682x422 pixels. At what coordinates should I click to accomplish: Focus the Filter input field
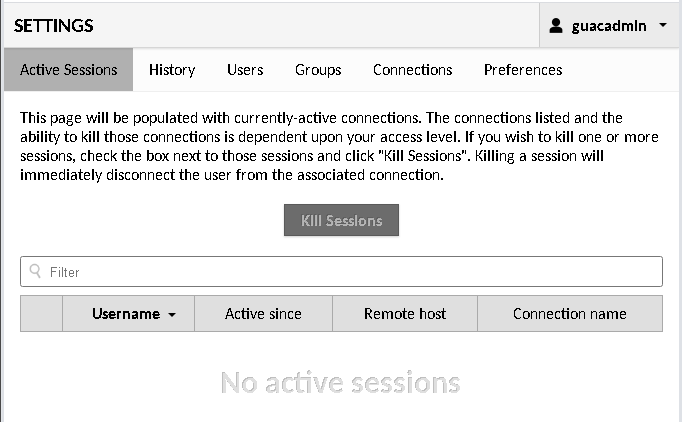click(x=341, y=271)
